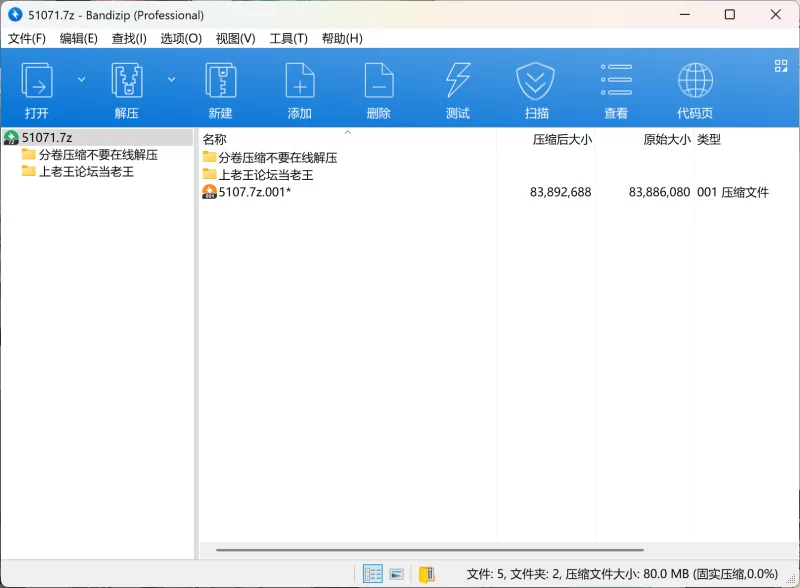Sort by the Name (名称) column header
Screen dimensions: 800x588
[x=215, y=140]
